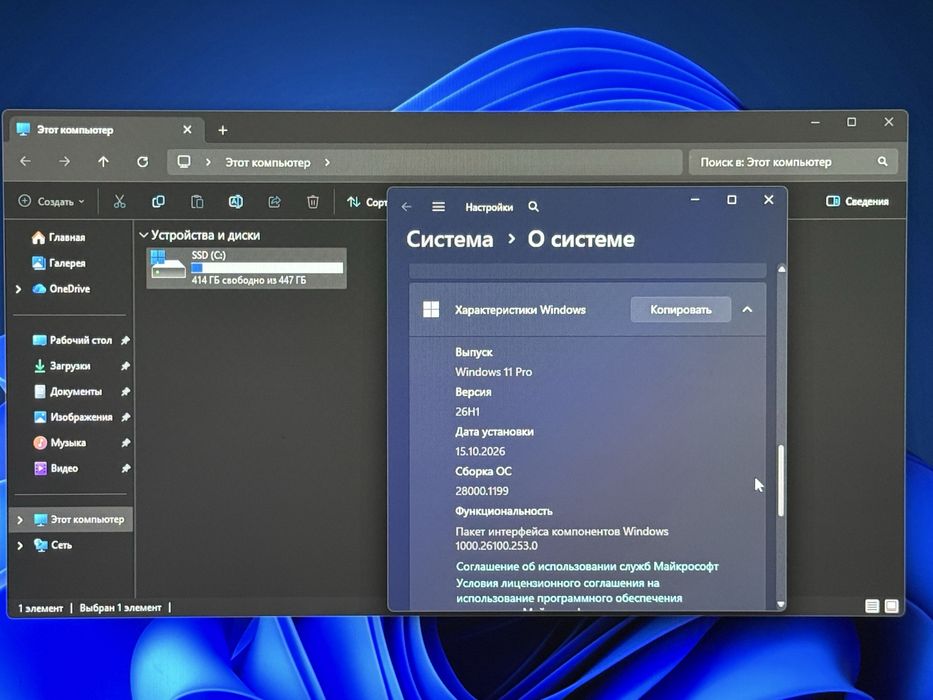Go back using Explorer's back arrow
The image size is (933, 700).
coord(26,161)
